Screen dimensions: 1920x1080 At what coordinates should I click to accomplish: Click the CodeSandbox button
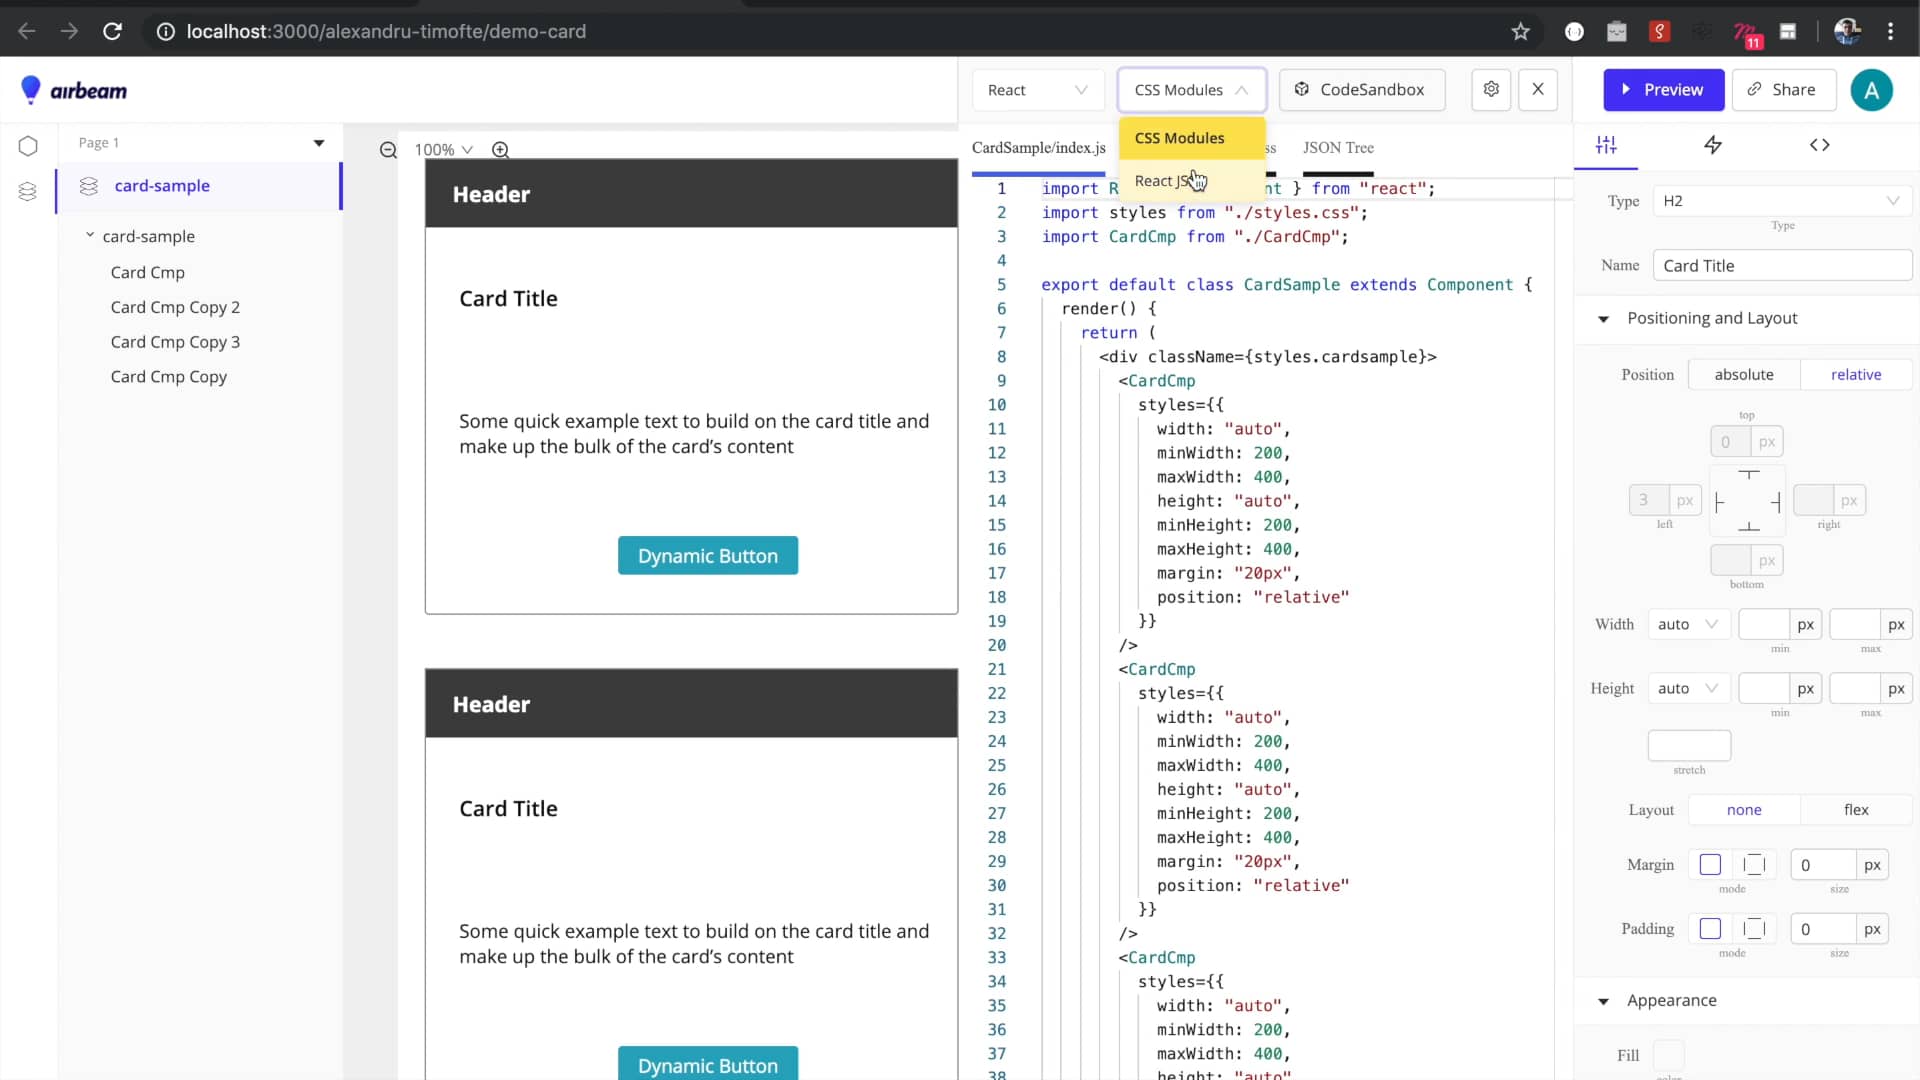click(x=1360, y=90)
